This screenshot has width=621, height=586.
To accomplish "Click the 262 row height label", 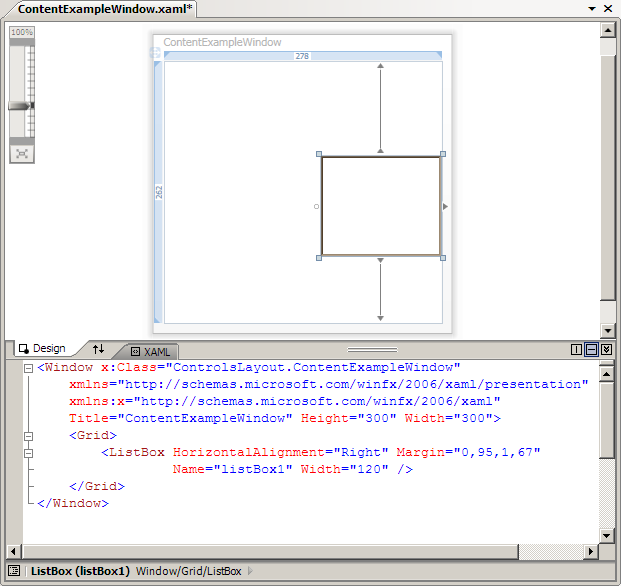I will point(159,192).
